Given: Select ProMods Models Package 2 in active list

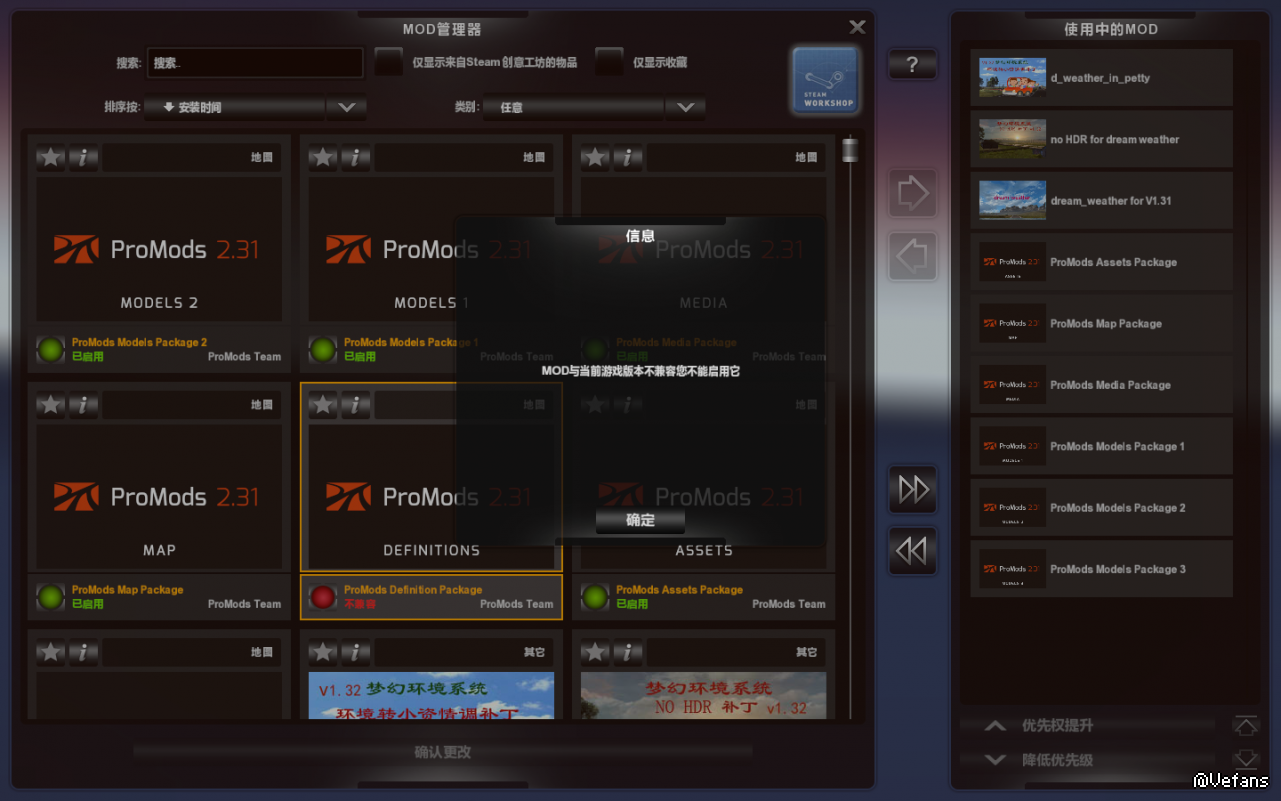Looking at the screenshot, I should coord(1101,508).
